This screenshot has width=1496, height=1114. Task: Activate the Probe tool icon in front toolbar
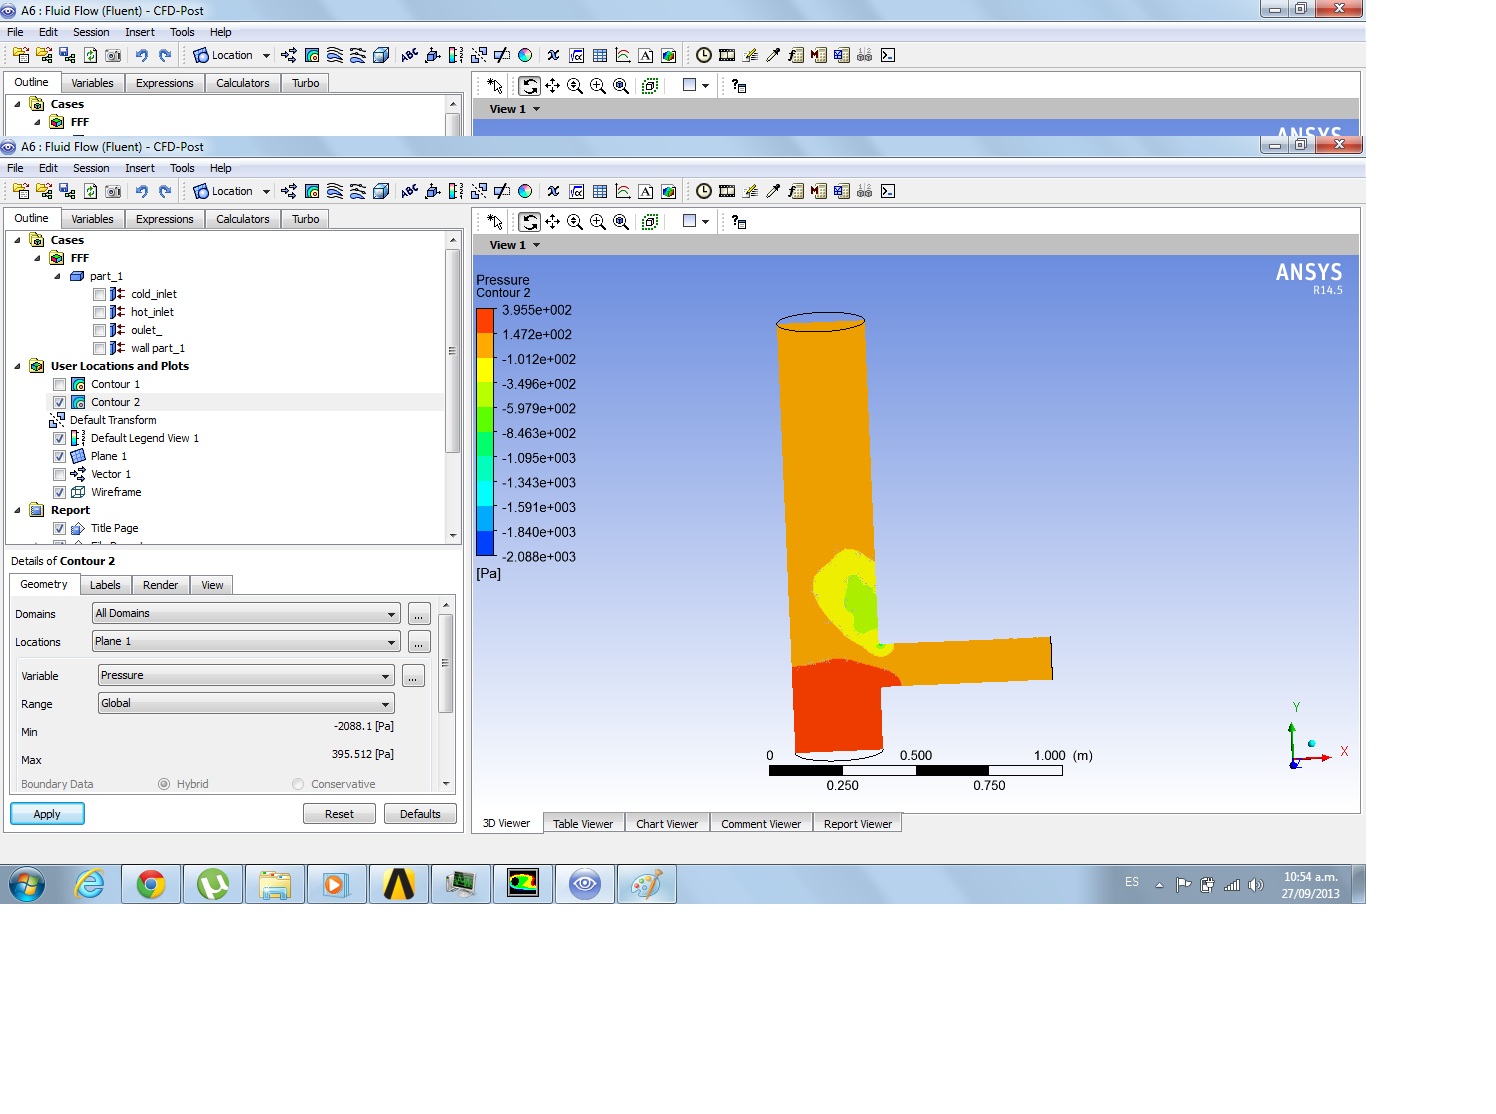coord(773,191)
